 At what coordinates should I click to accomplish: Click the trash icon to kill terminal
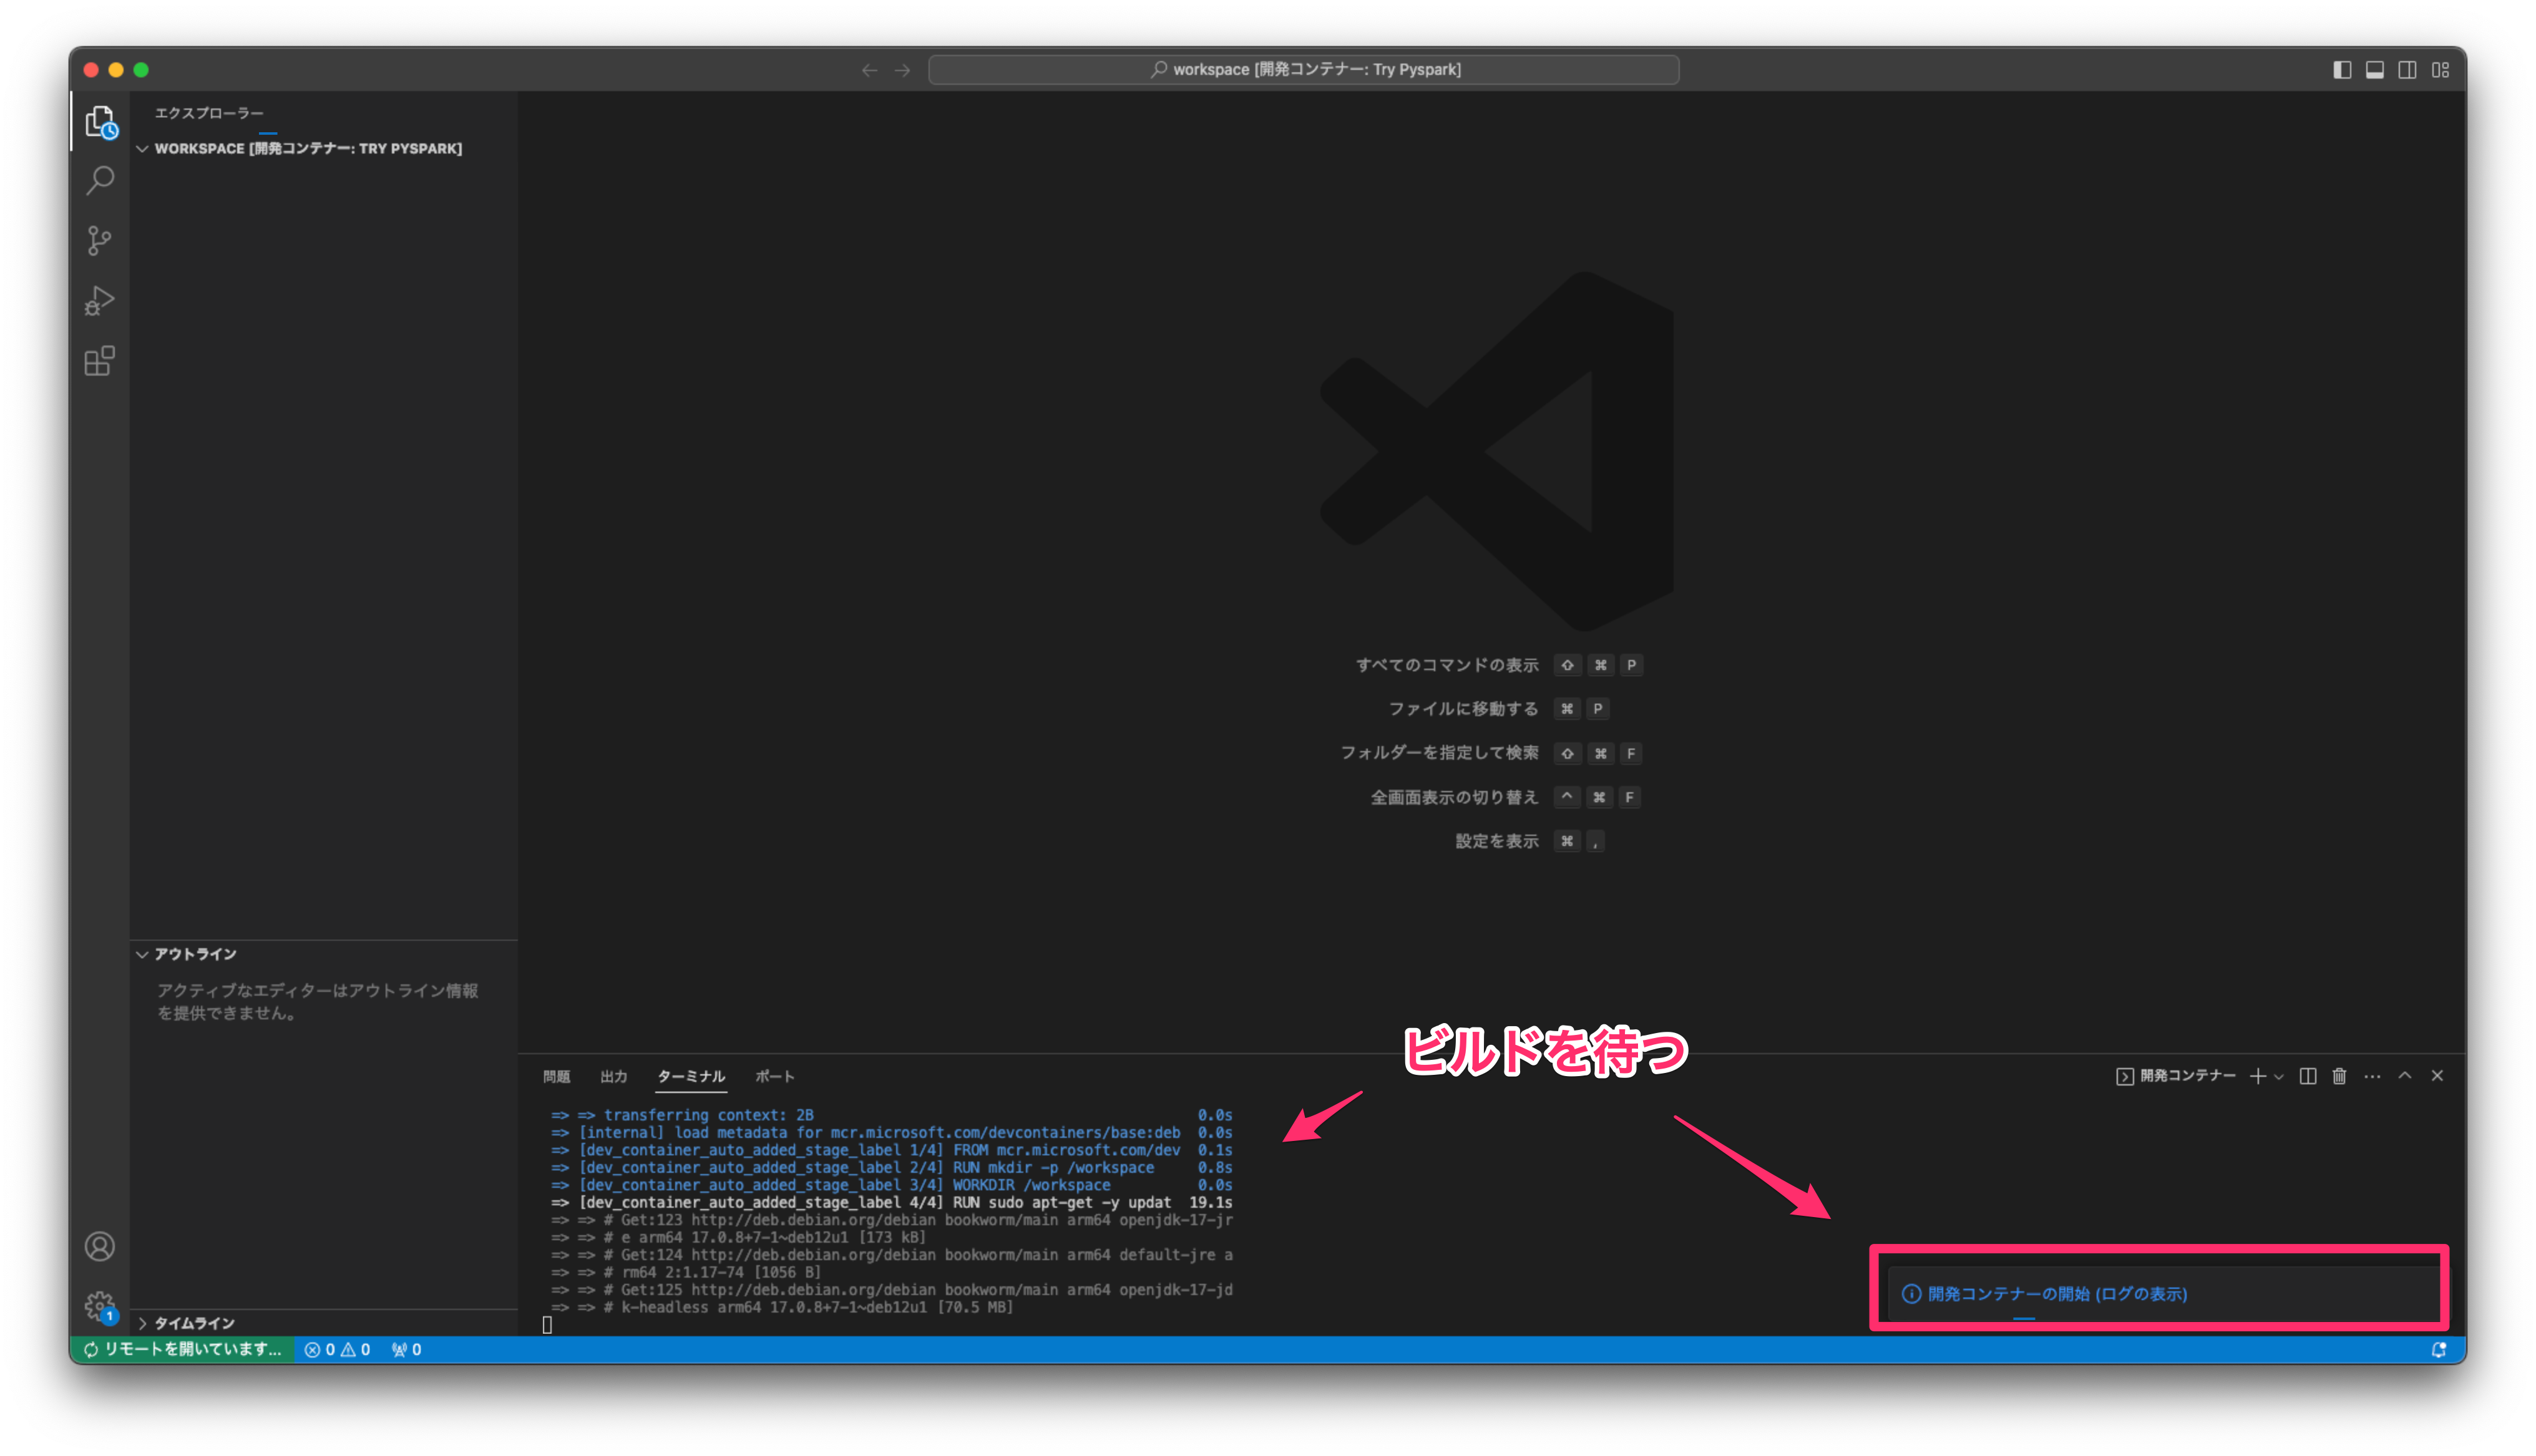[2339, 1076]
